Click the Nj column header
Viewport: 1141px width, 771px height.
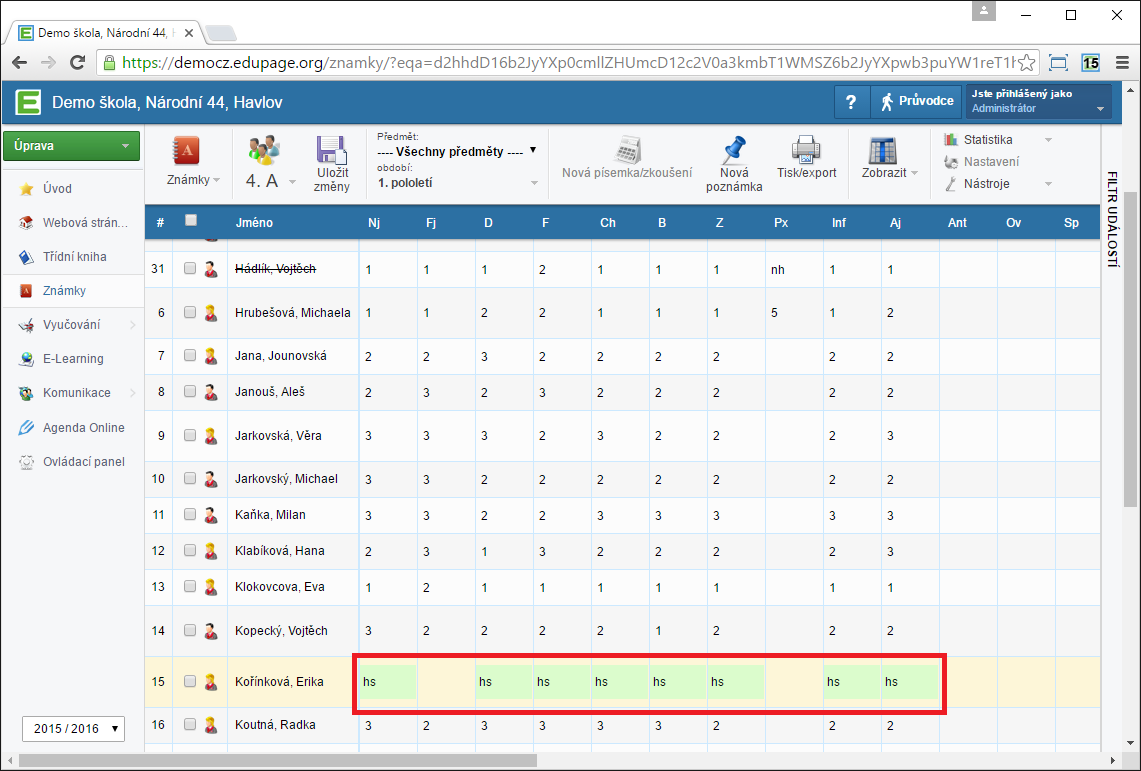click(x=374, y=223)
